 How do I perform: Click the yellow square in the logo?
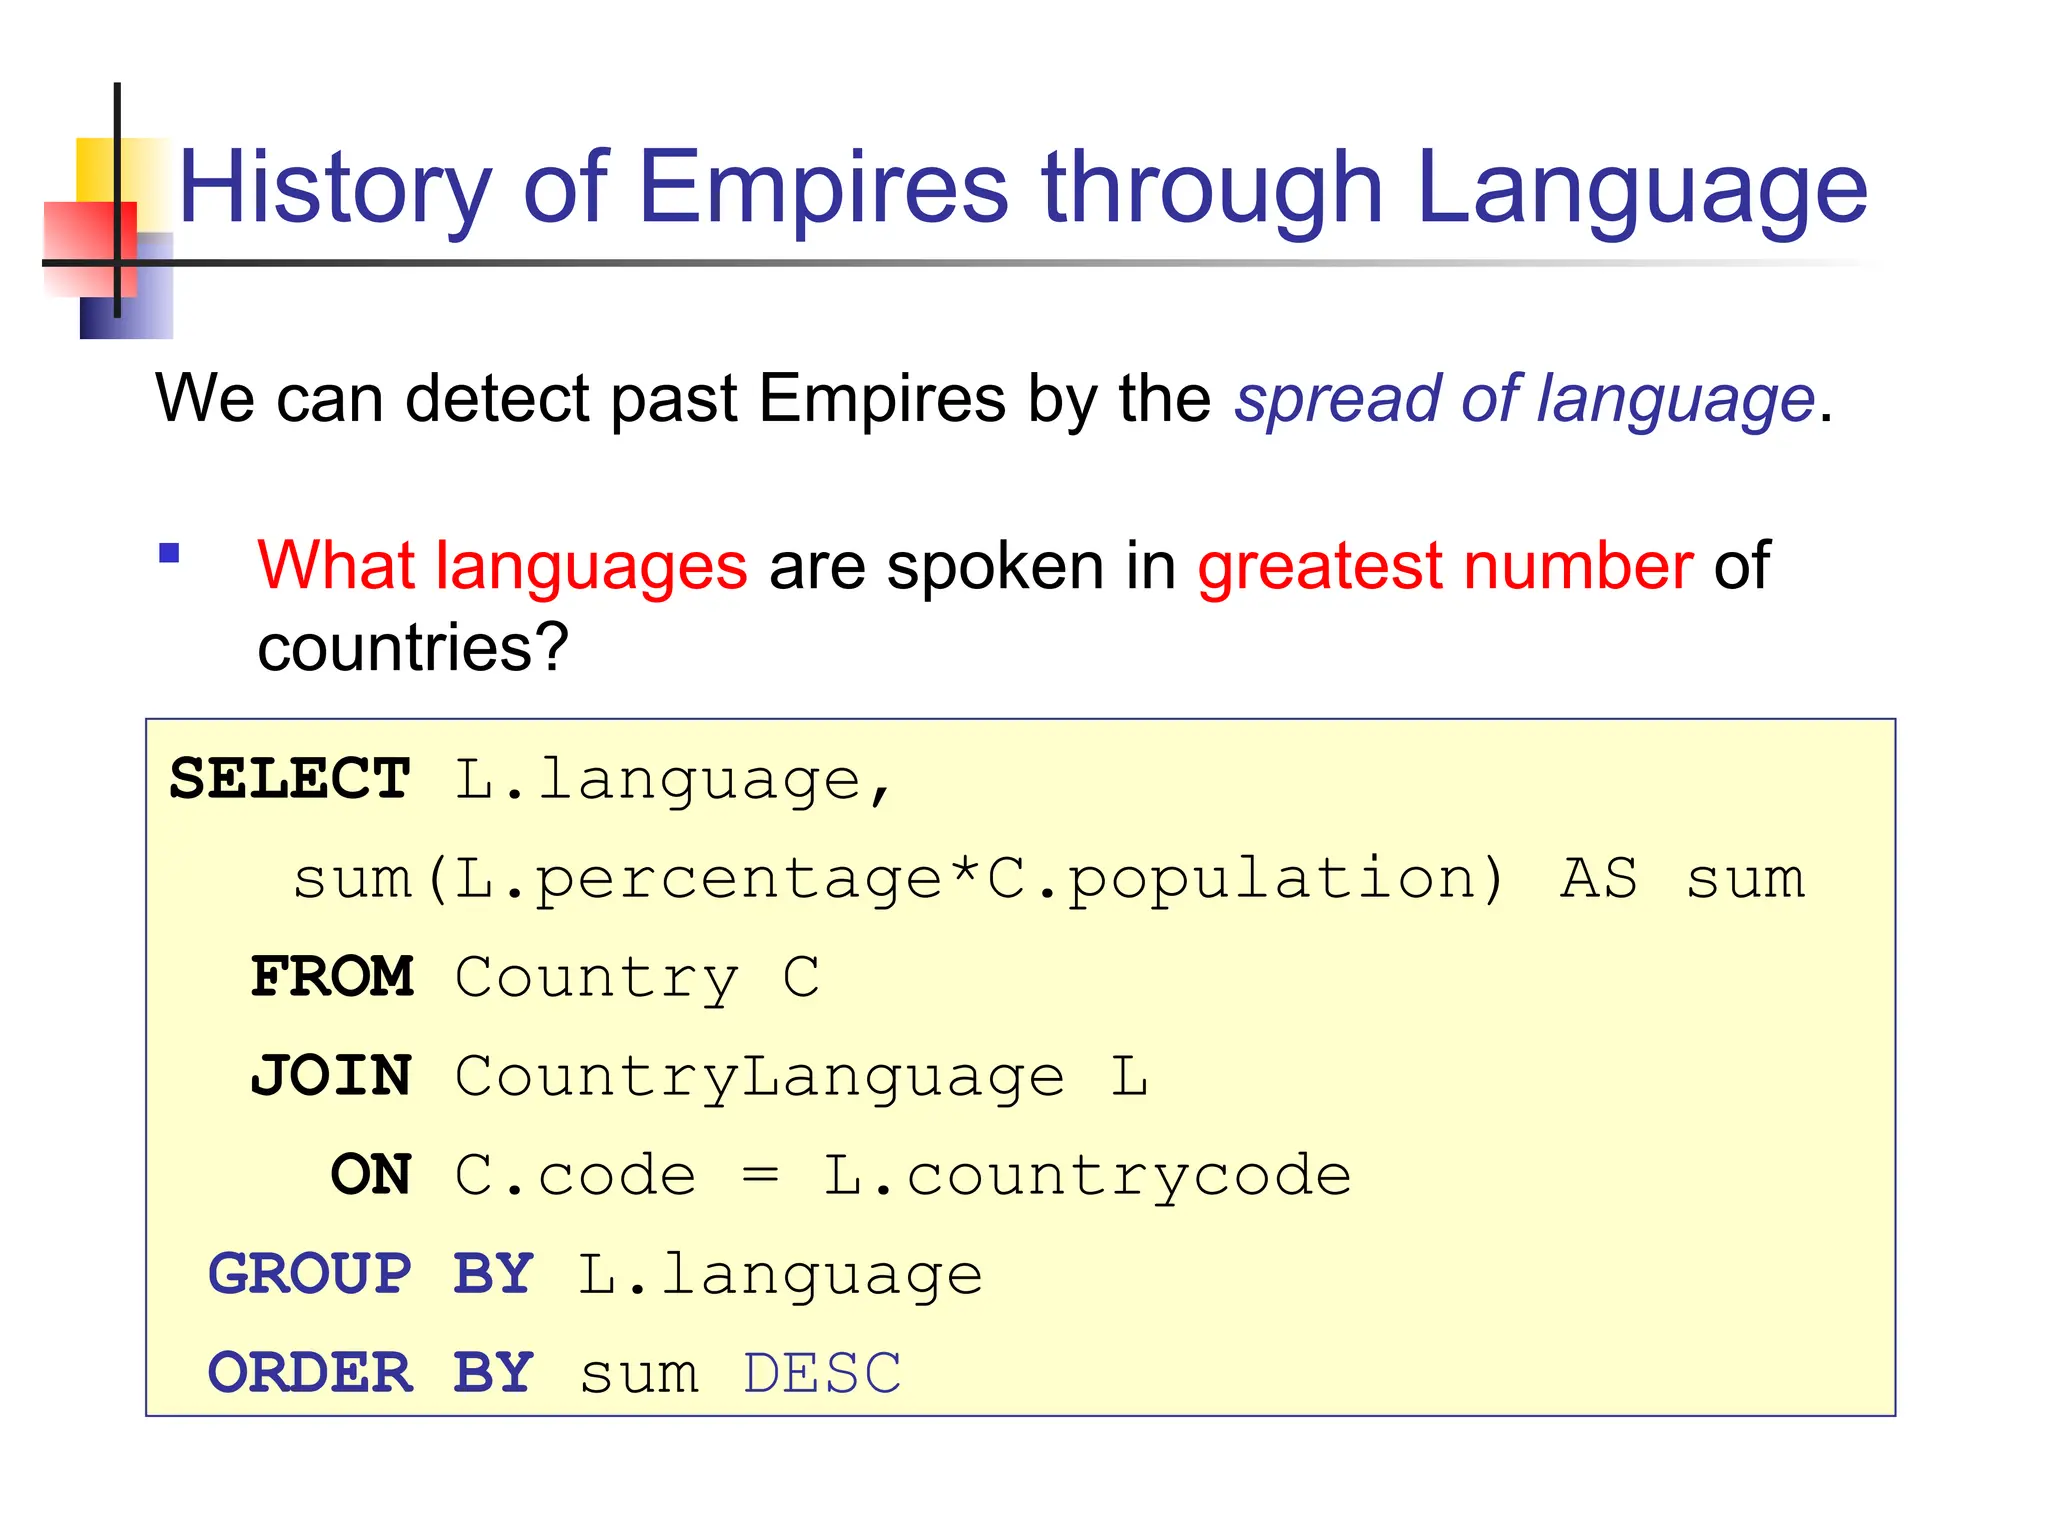point(96,168)
